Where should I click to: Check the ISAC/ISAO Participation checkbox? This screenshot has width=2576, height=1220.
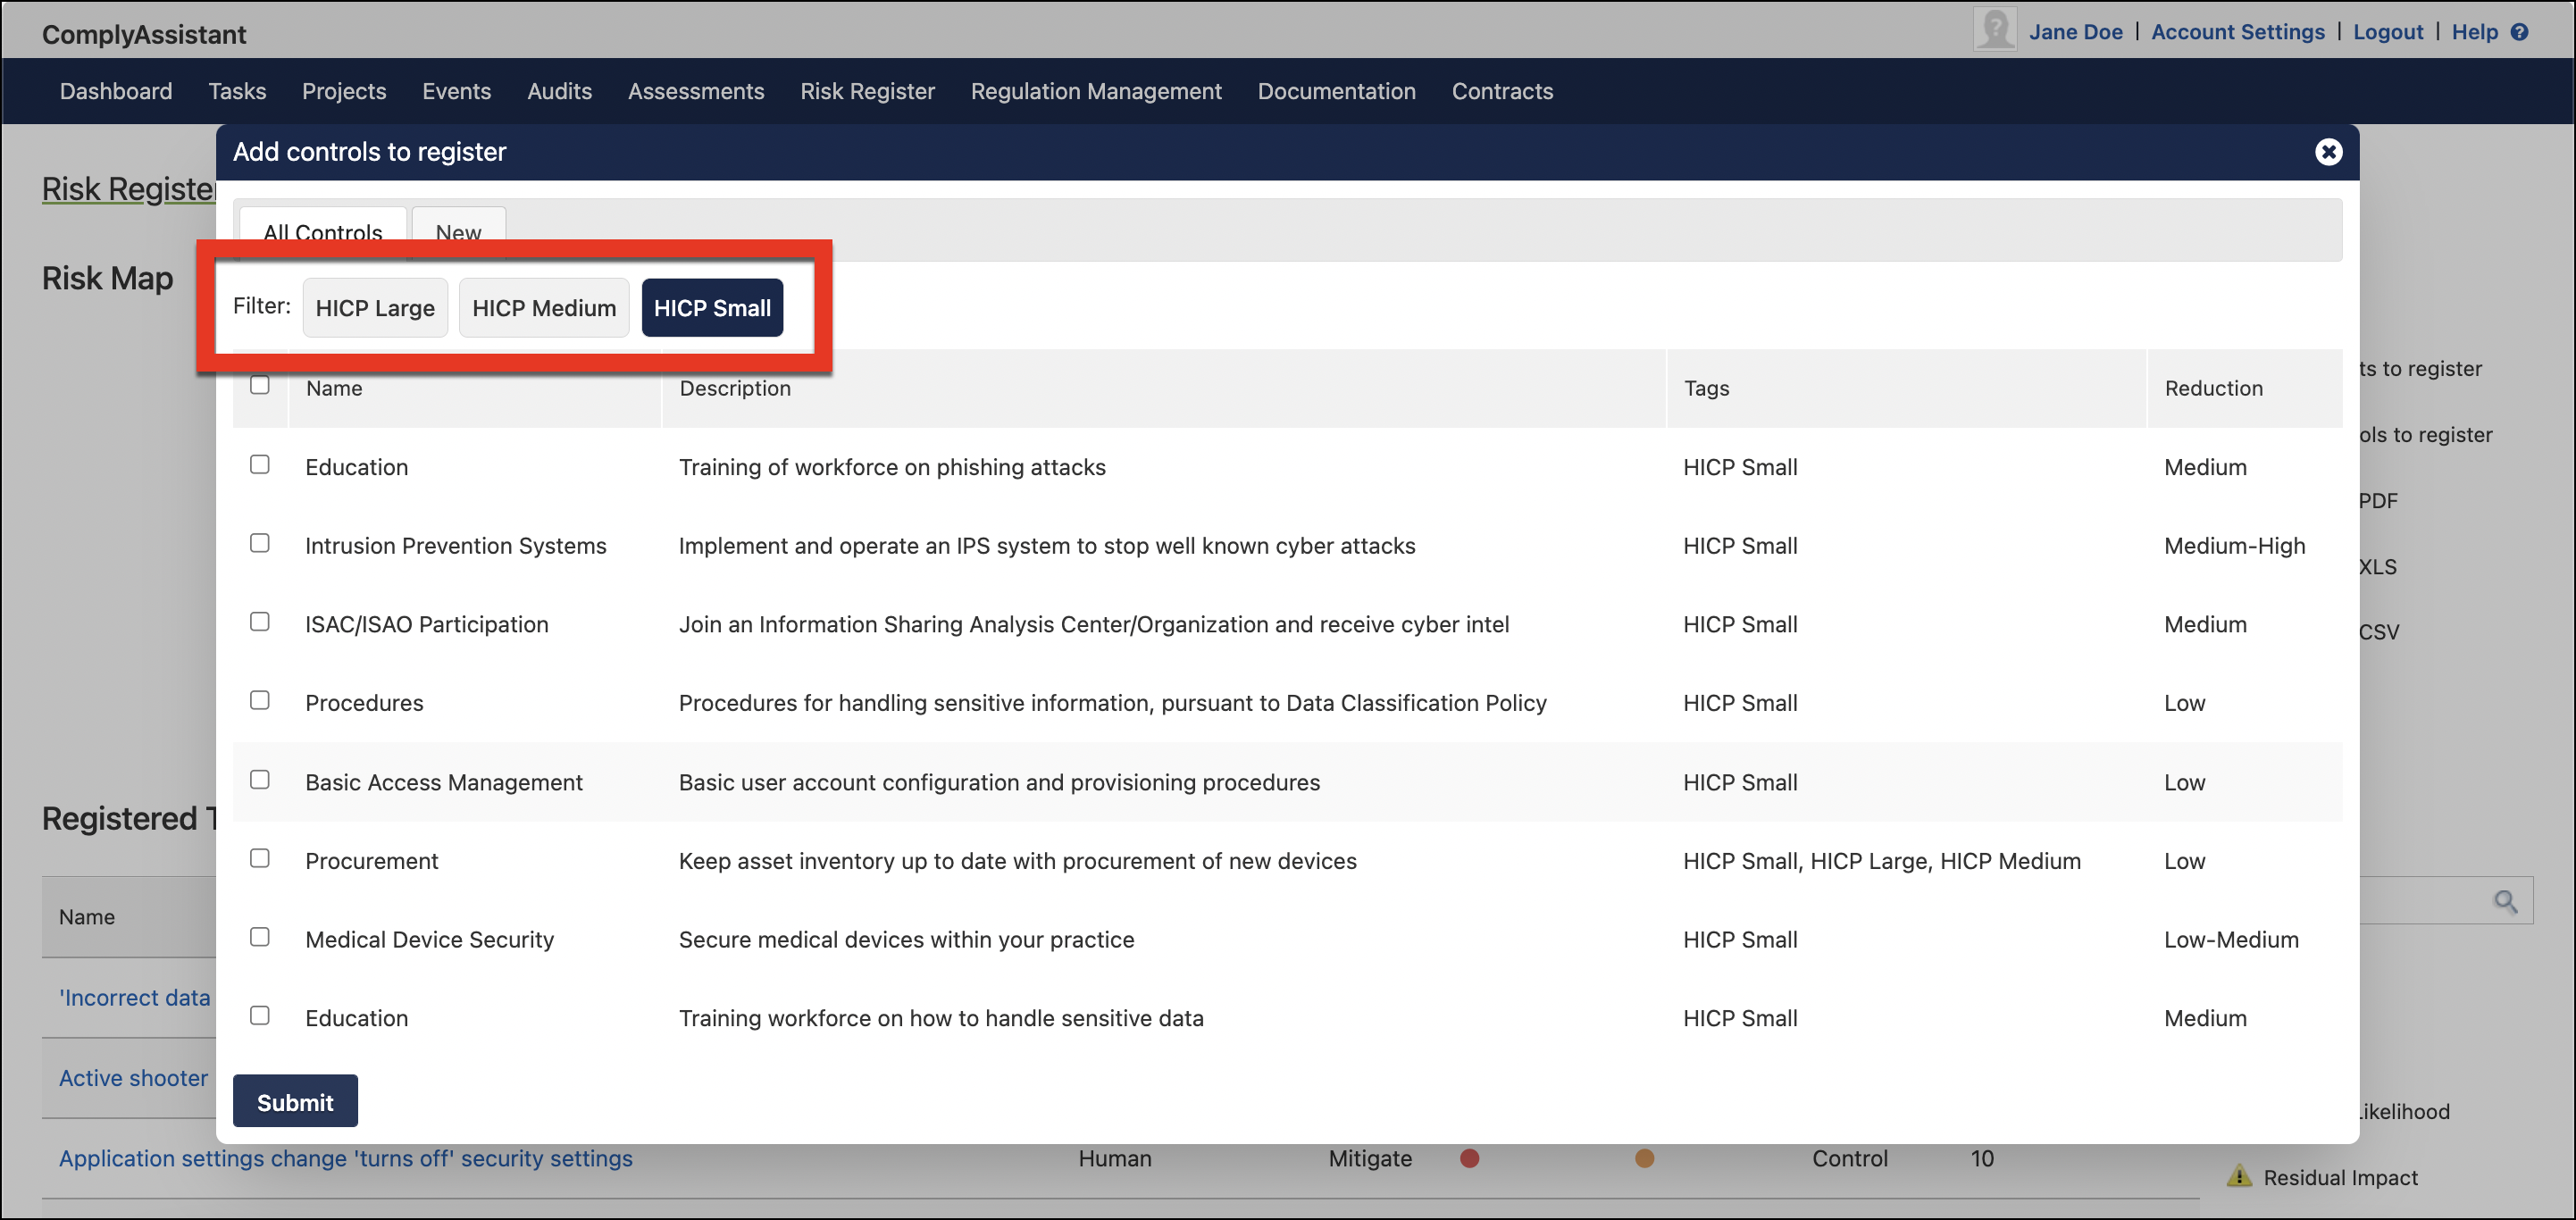[x=260, y=622]
